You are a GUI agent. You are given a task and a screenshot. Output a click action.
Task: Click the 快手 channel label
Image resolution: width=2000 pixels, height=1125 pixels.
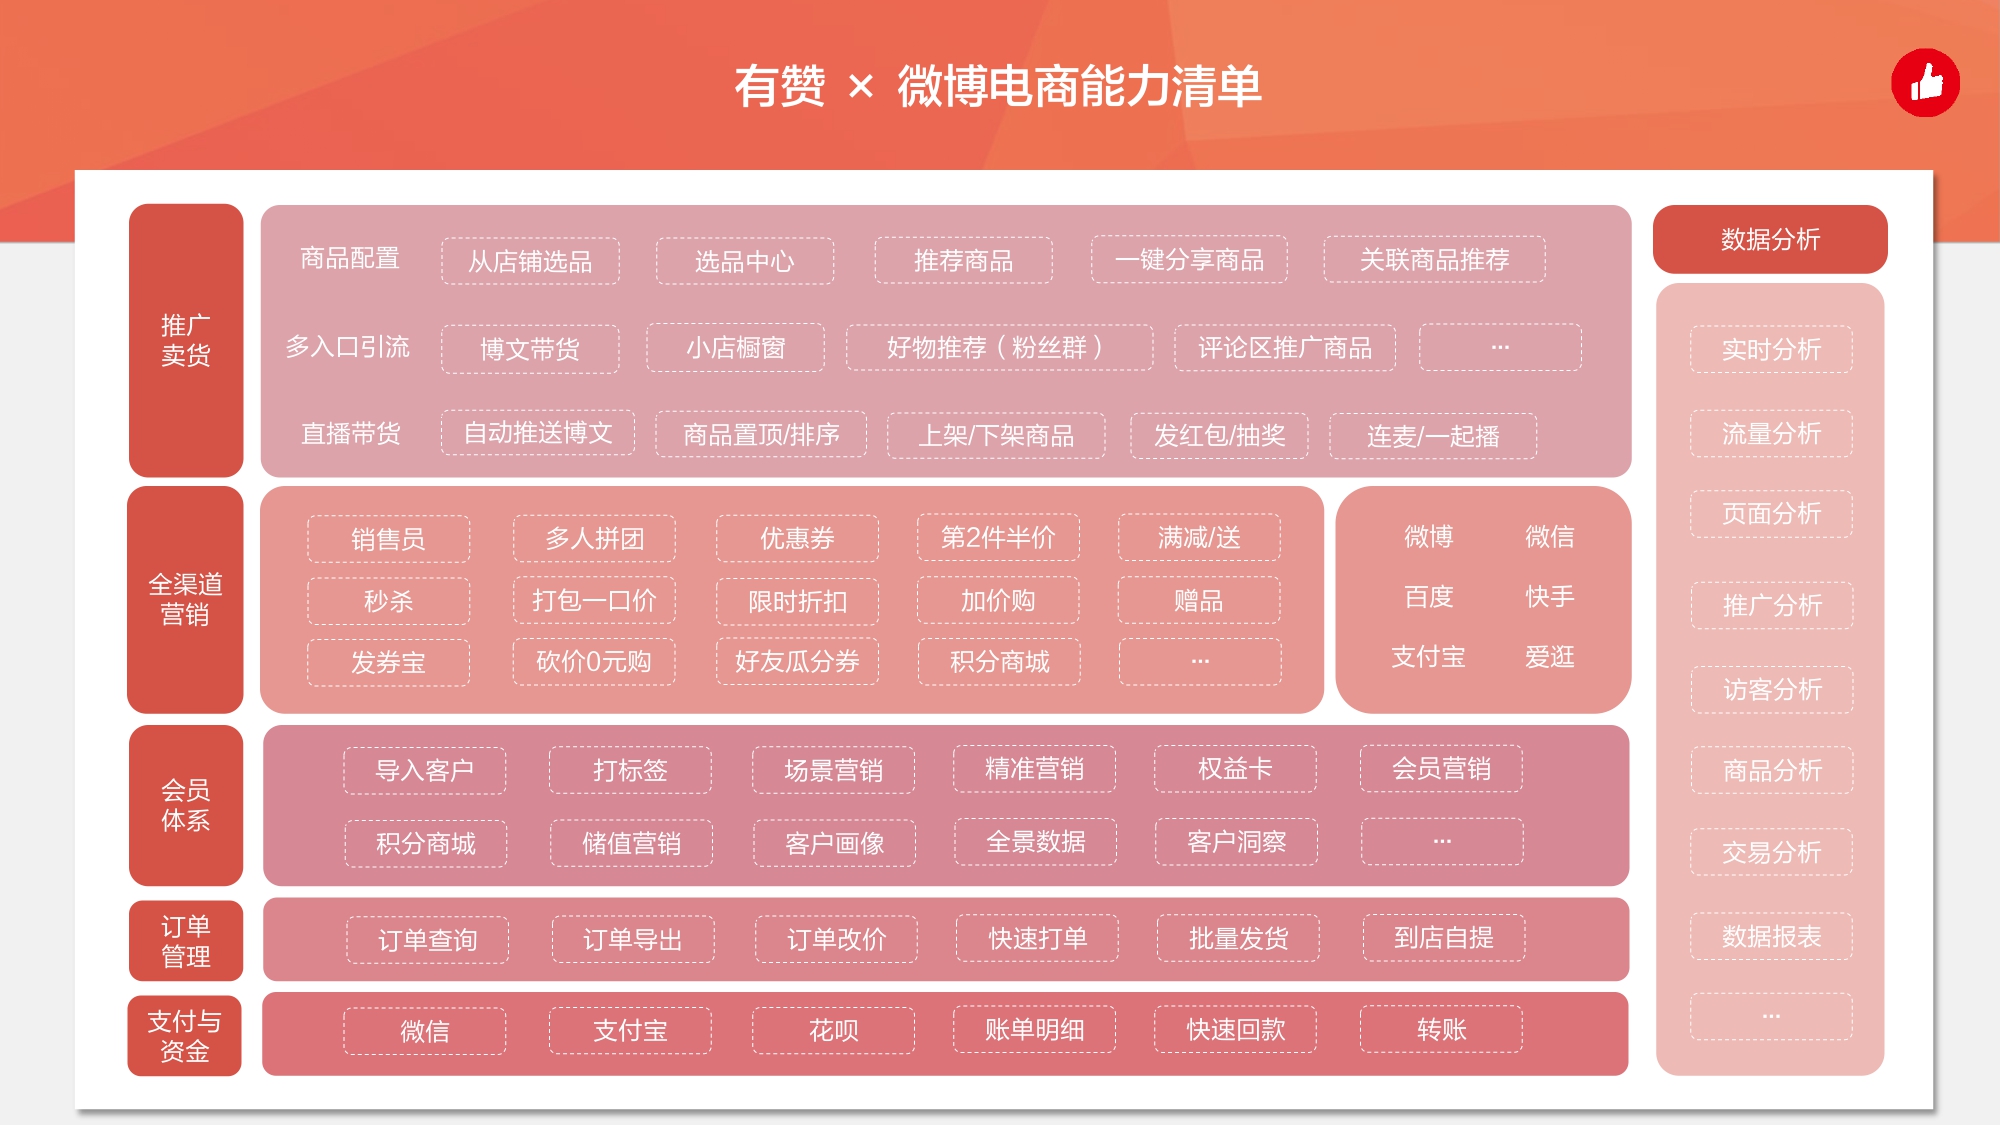click(1549, 596)
